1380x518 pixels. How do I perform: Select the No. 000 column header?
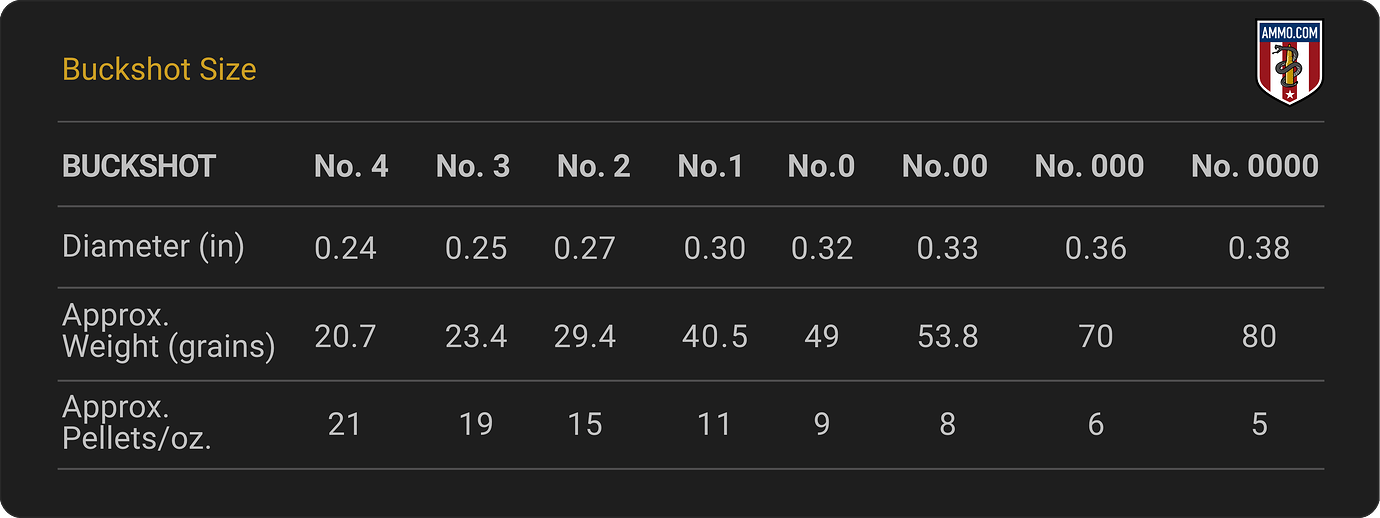click(1089, 166)
